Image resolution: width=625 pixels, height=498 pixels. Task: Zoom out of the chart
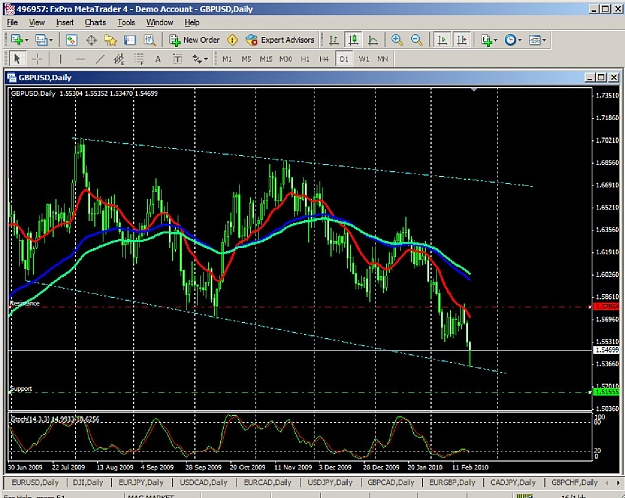click(416, 40)
